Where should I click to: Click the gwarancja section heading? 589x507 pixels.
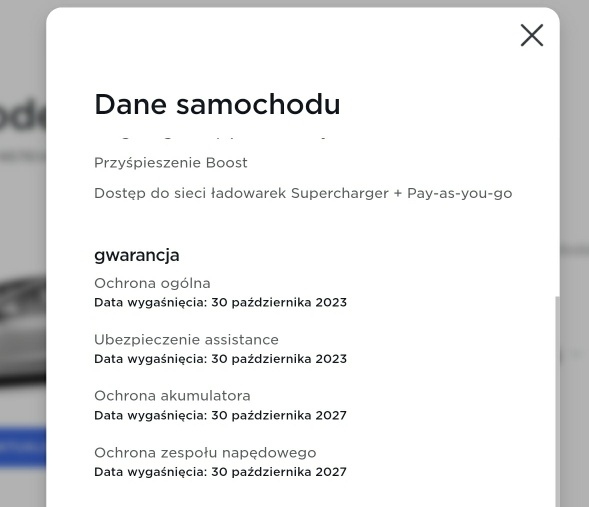137,255
